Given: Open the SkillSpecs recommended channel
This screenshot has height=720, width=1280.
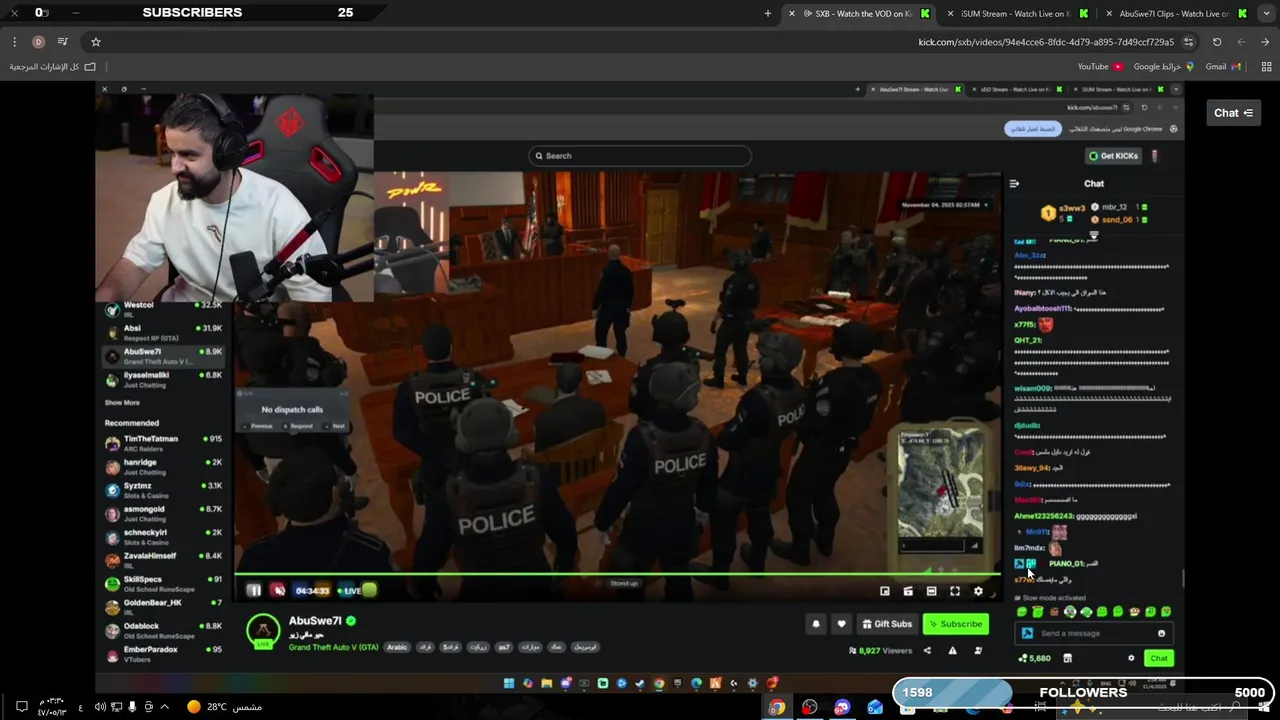Looking at the screenshot, I should point(164,583).
